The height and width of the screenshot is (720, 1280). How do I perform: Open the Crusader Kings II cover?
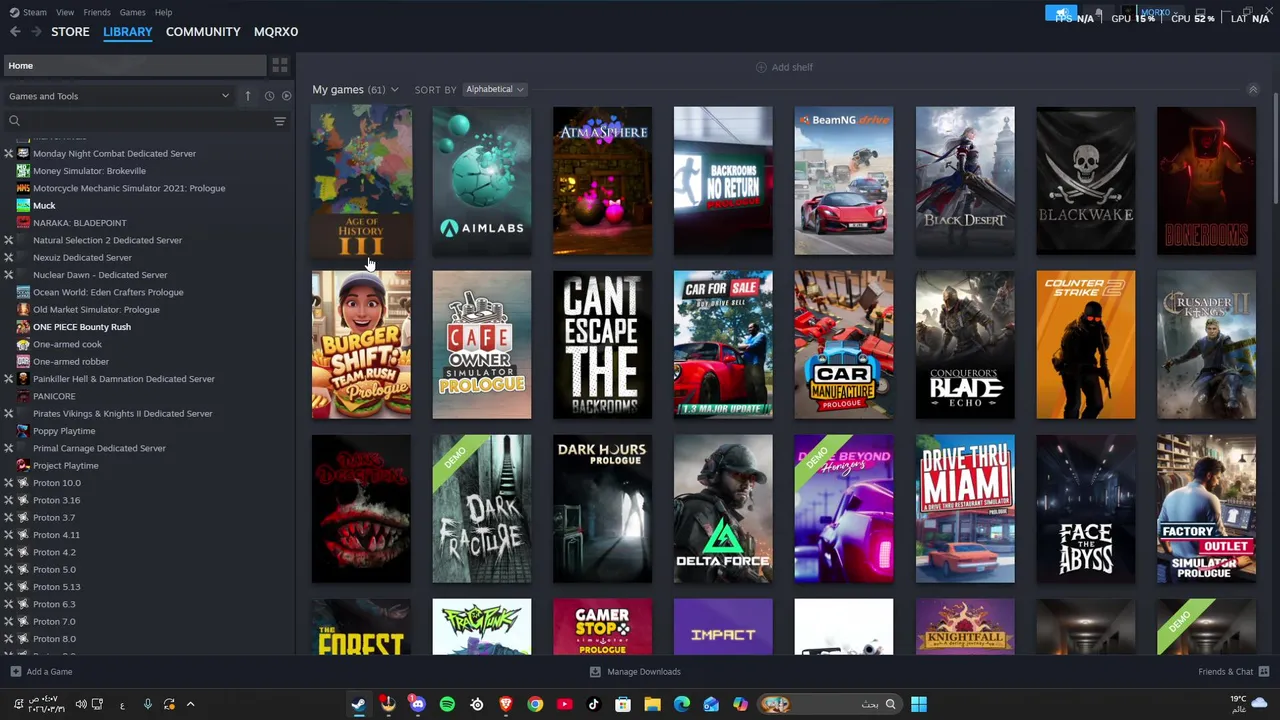coord(1206,345)
